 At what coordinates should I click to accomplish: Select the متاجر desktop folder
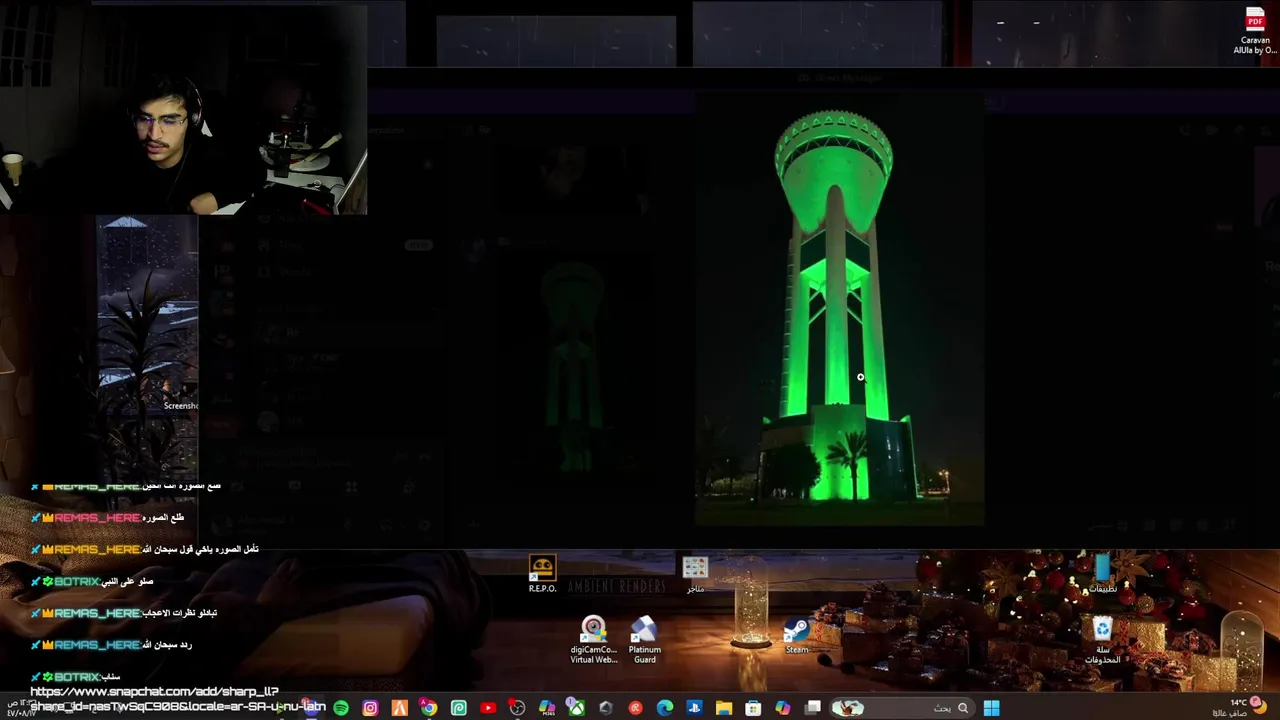pyautogui.click(x=695, y=575)
